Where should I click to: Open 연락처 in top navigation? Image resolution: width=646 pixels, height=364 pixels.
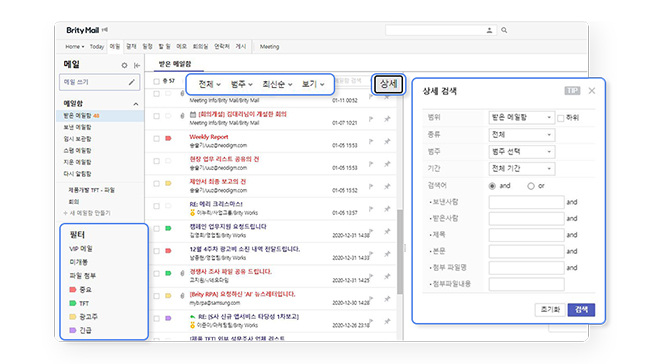[222, 47]
